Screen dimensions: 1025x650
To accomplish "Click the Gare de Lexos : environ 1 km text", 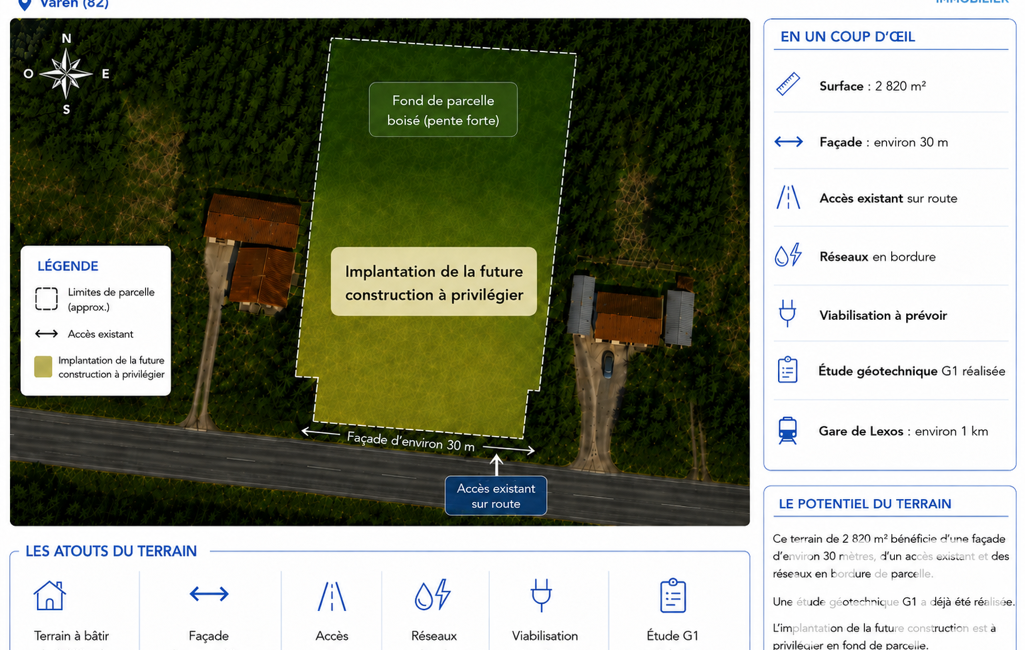I will [903, 431].
